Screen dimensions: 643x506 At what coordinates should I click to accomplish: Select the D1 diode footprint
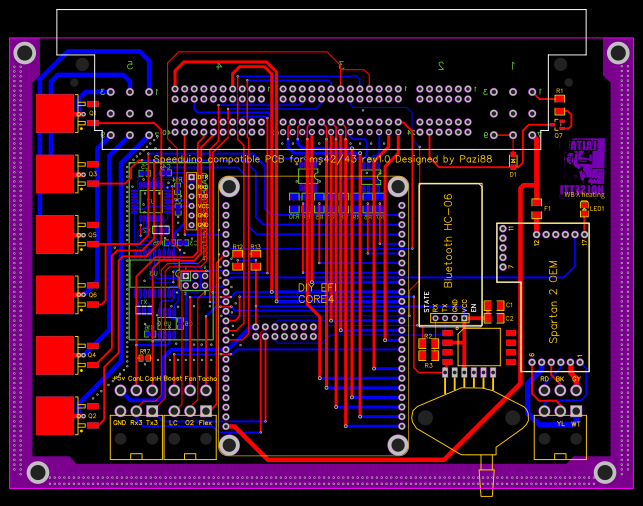tap(513, 160)
